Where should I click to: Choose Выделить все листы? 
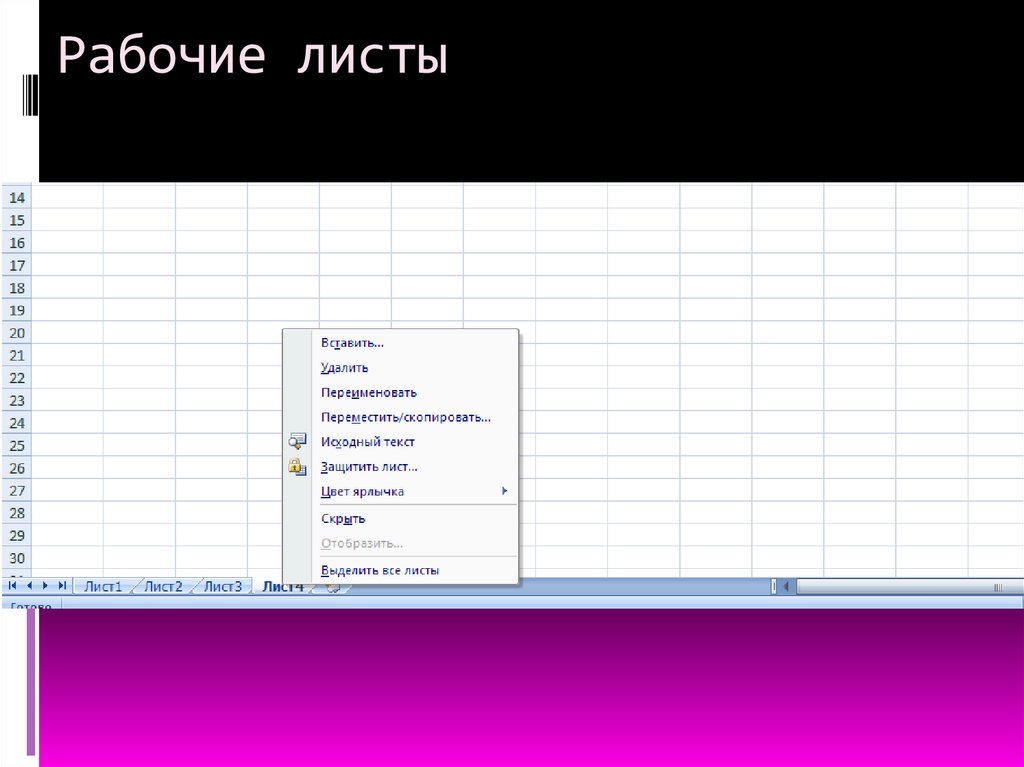[x=379, y=569]
